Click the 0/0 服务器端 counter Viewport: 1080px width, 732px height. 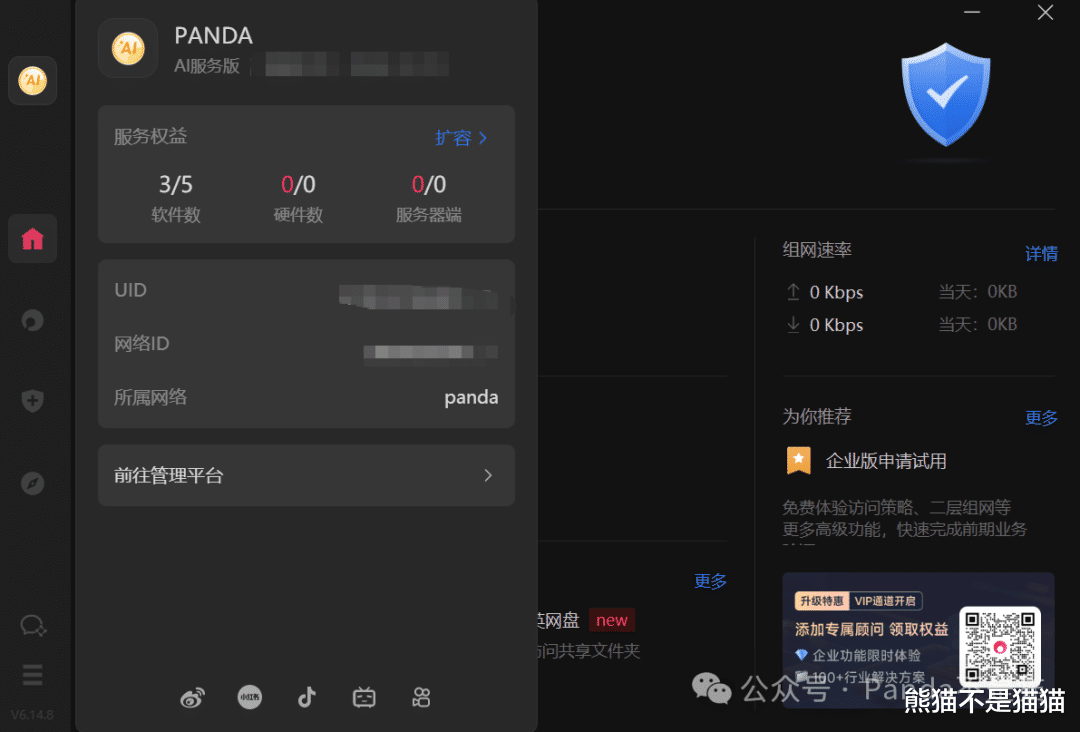428,198
